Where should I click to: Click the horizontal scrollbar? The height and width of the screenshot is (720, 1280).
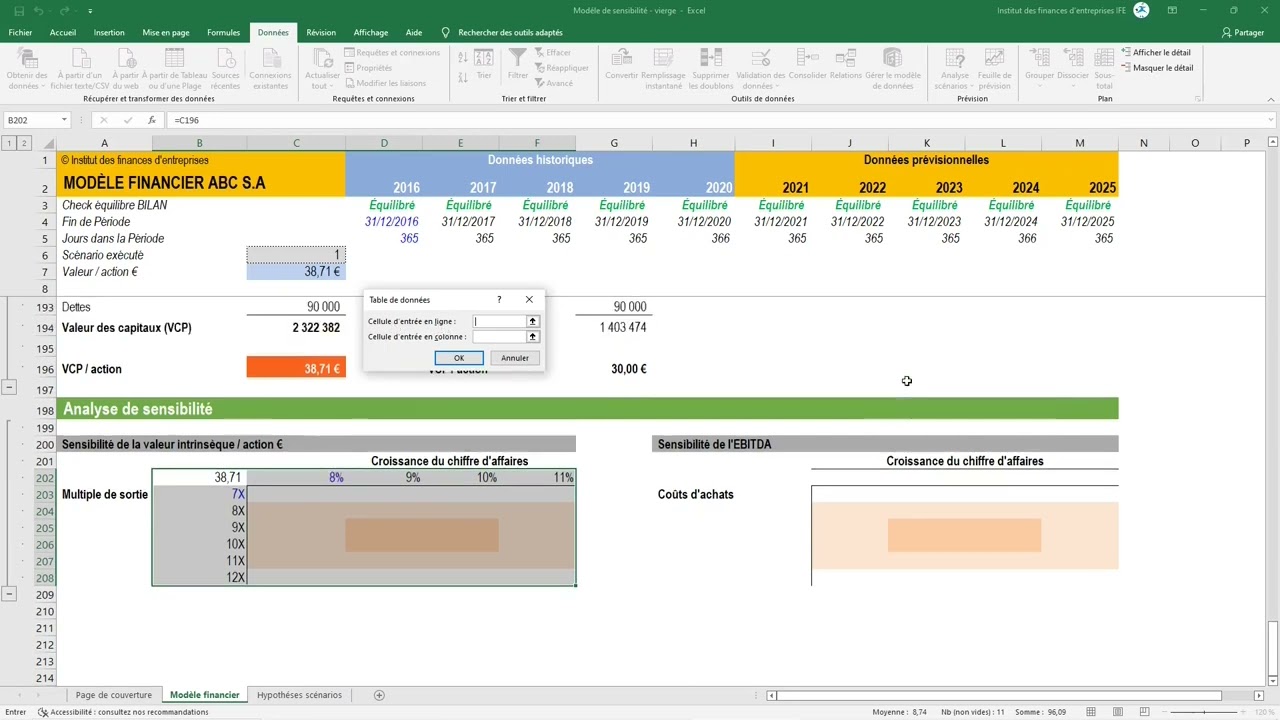point(998,695)
